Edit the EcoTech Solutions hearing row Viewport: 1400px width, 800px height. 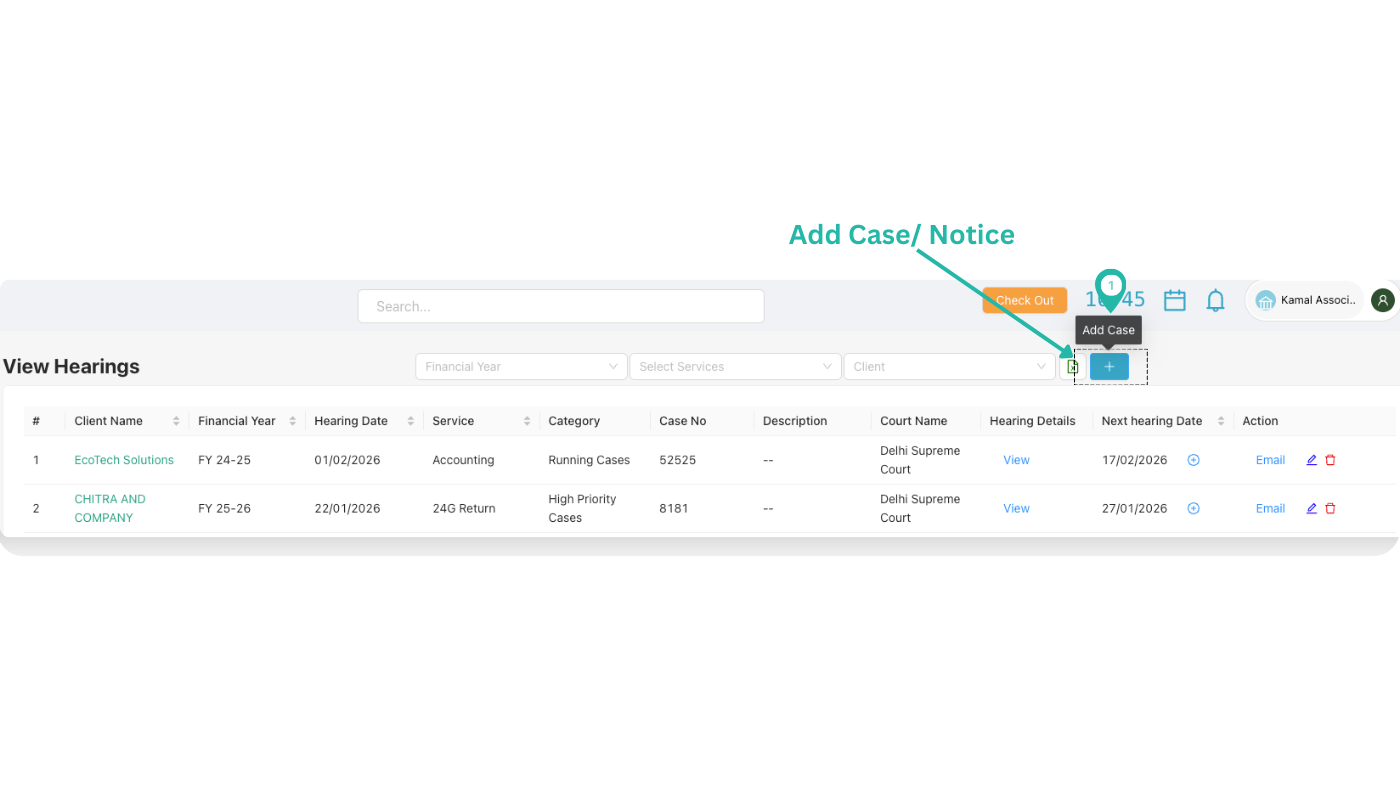pyautogui.click(x=1312, y=460)
